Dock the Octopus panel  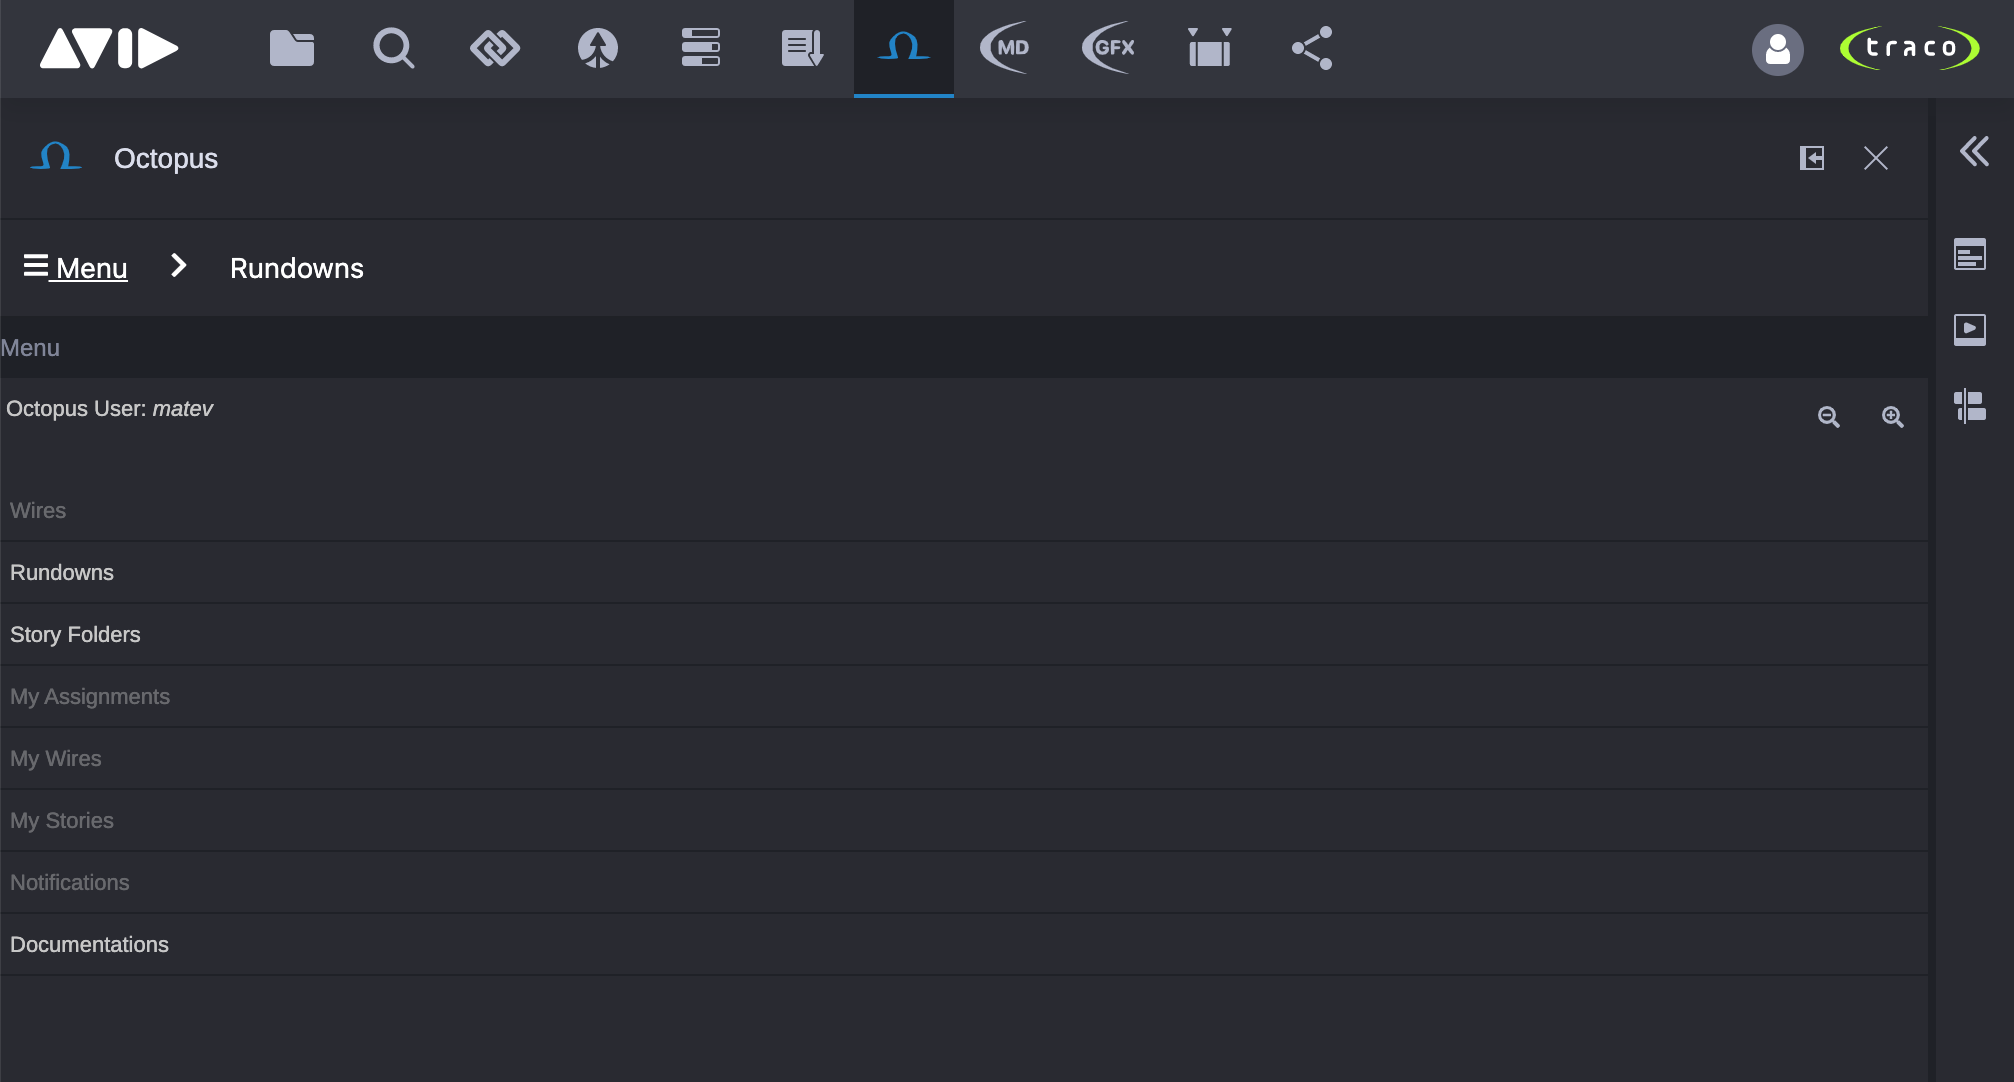tap(1811, 158)
